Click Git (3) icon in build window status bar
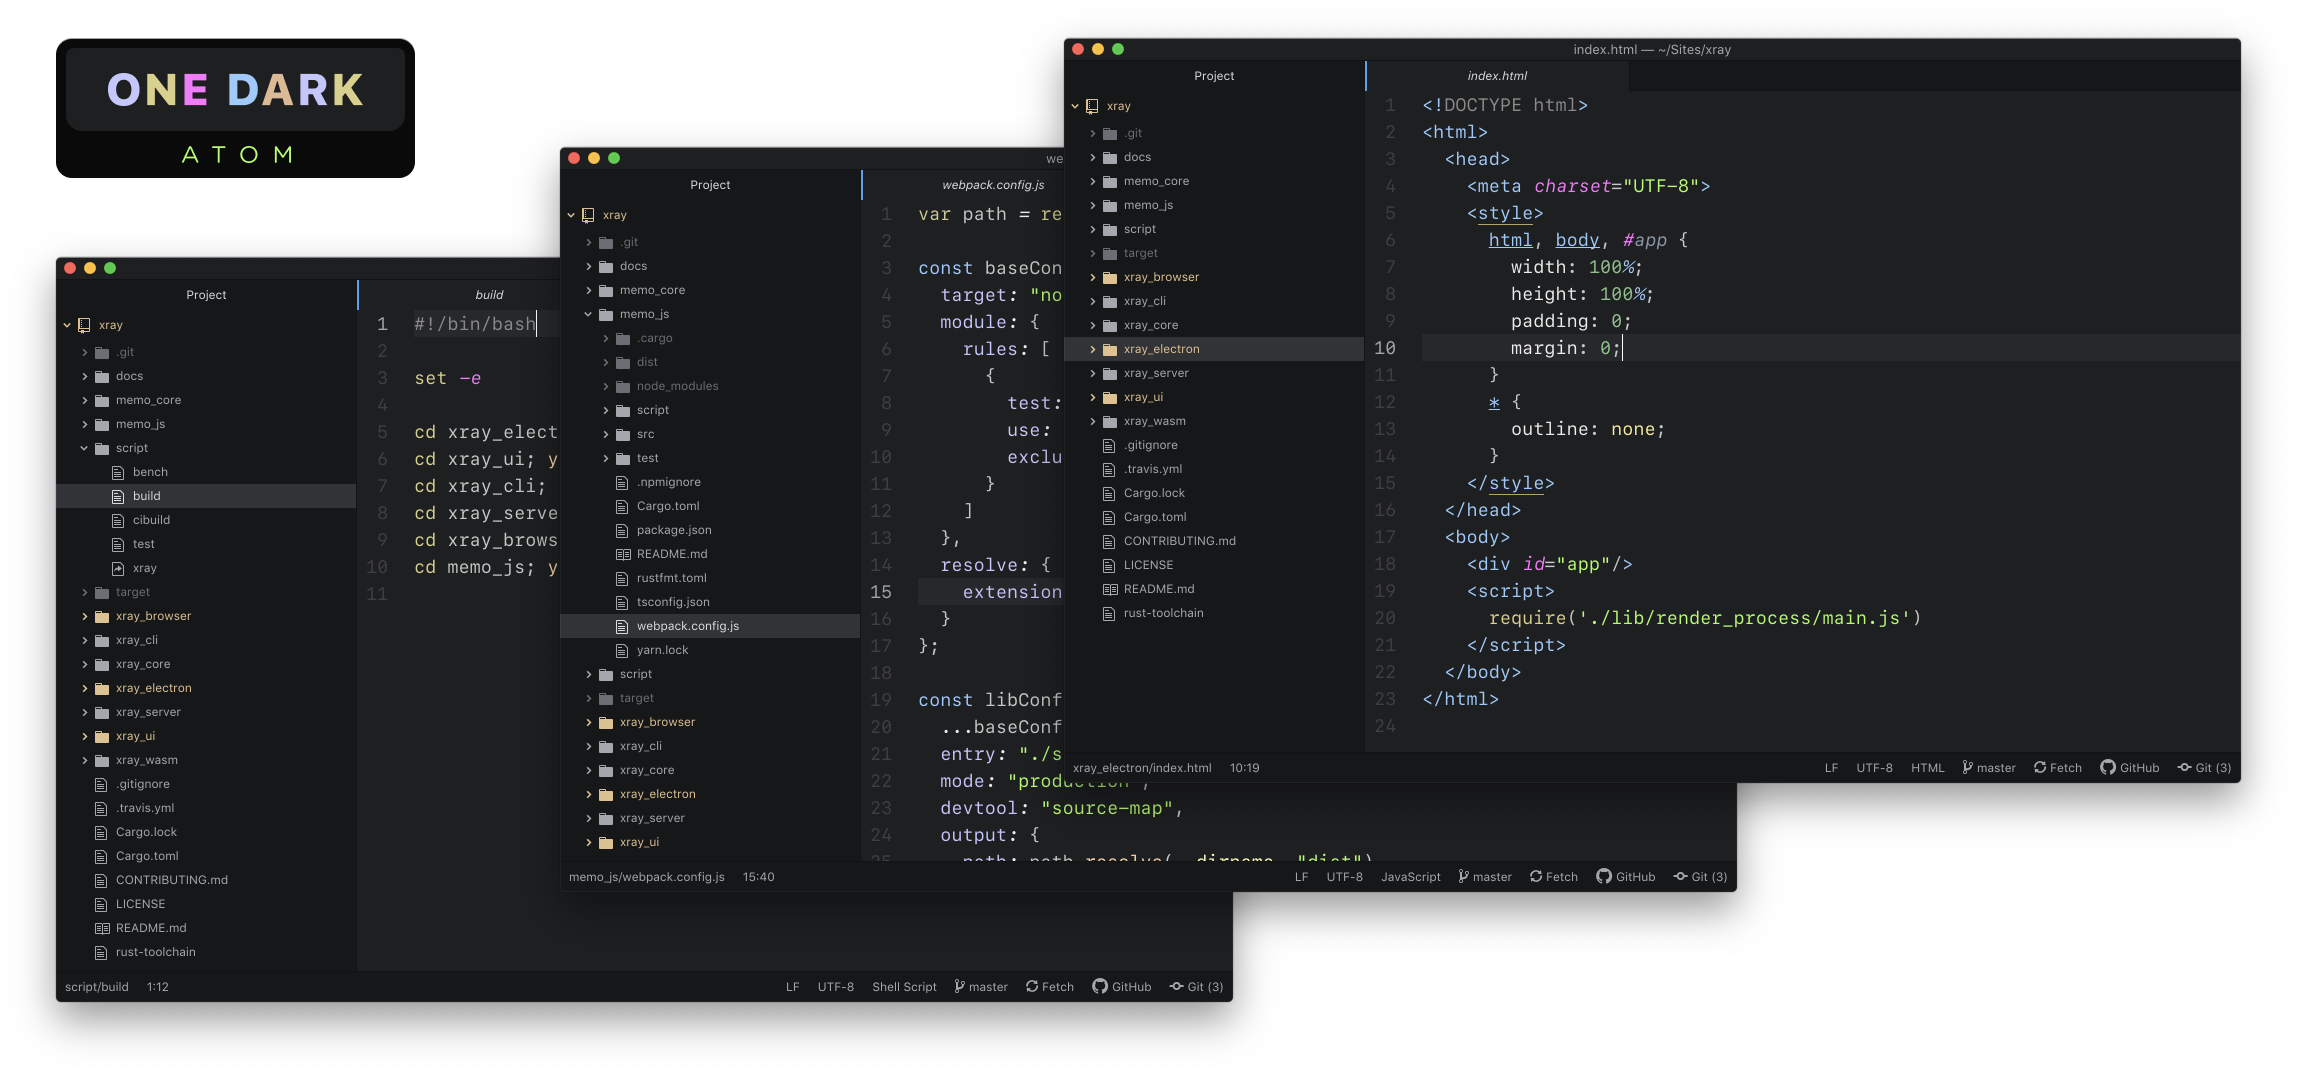Image resolution: width=2297 pixels, height=1076 pixels. (x=1176, y=986)
